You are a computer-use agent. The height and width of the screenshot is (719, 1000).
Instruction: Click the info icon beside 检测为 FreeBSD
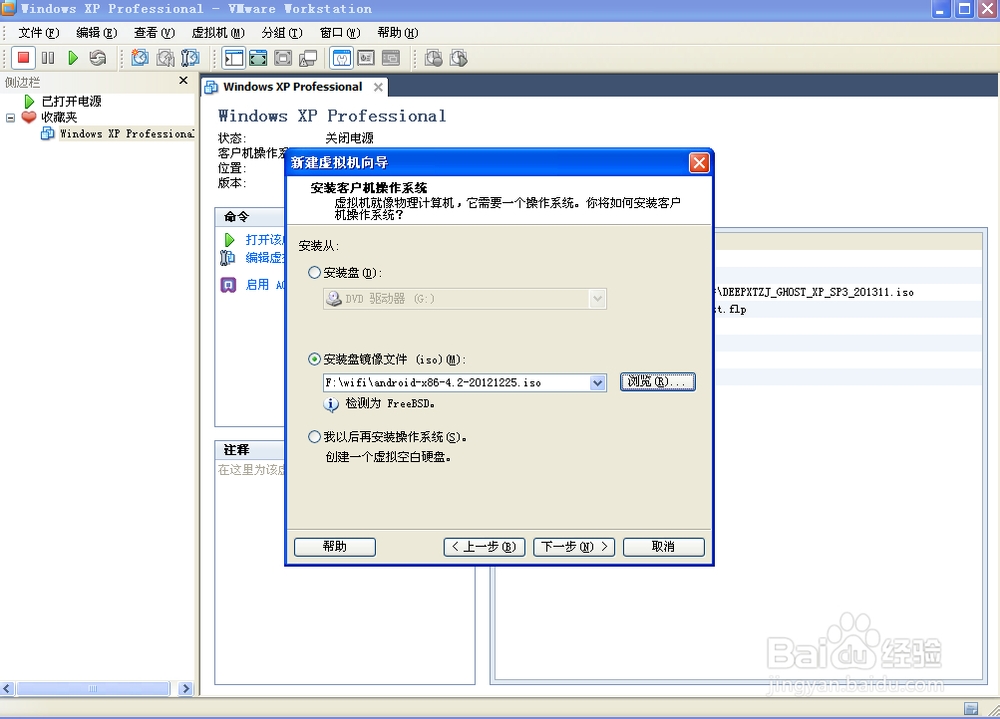pos(331,404)
